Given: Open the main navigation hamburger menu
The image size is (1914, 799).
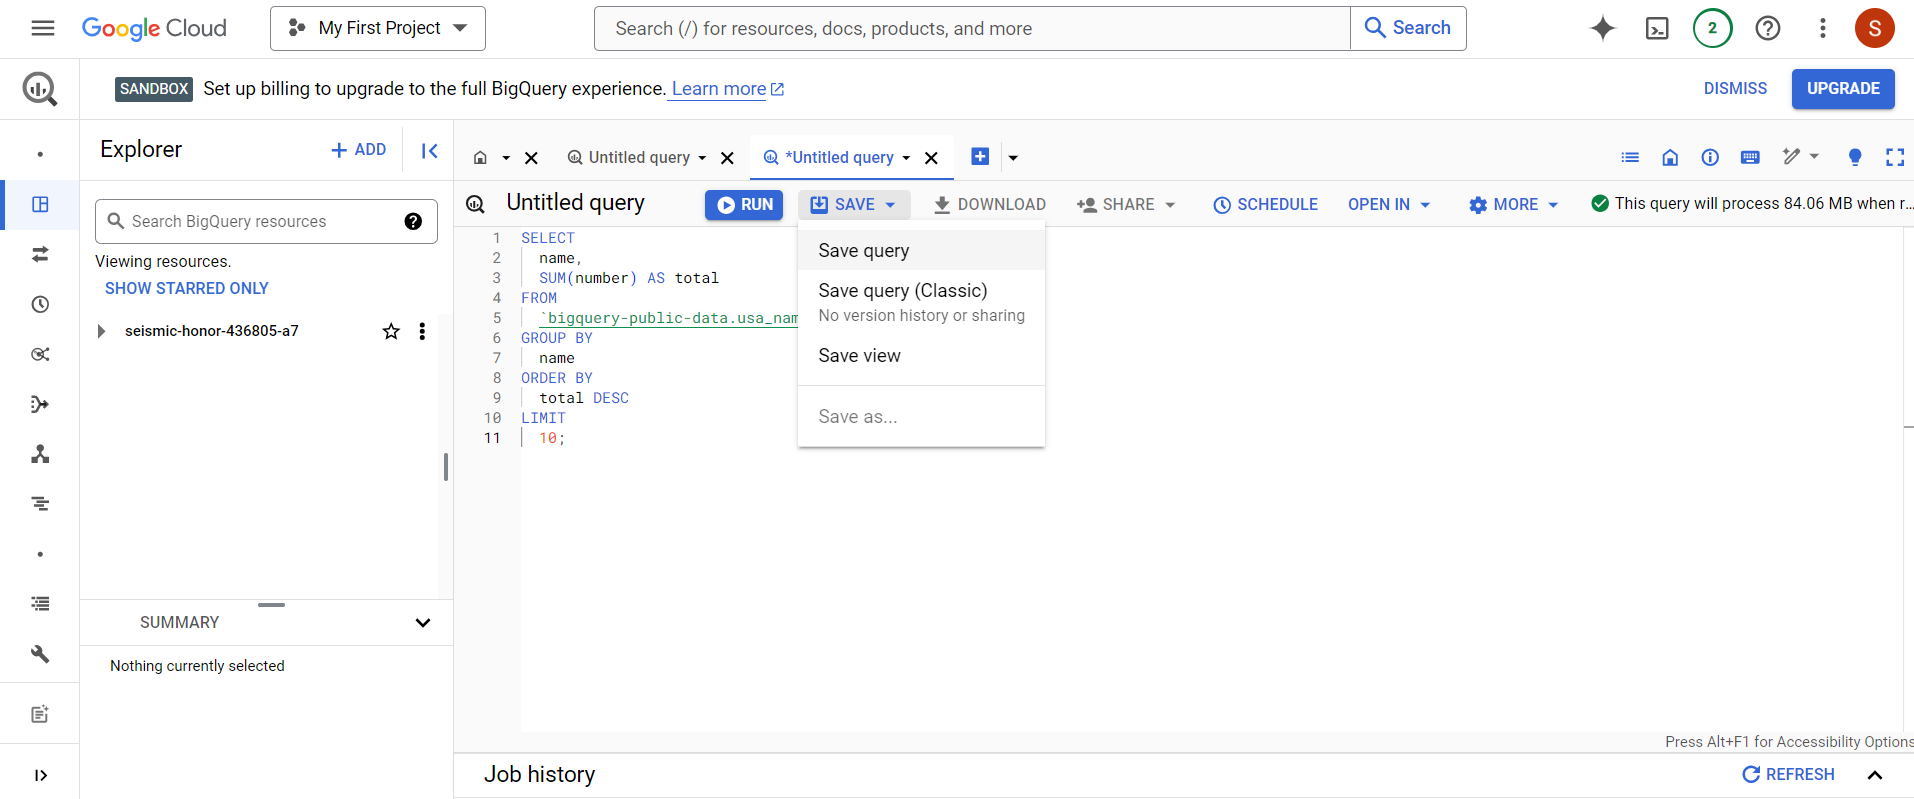Looking at the screenshot, I should click(x=43, y=28).
